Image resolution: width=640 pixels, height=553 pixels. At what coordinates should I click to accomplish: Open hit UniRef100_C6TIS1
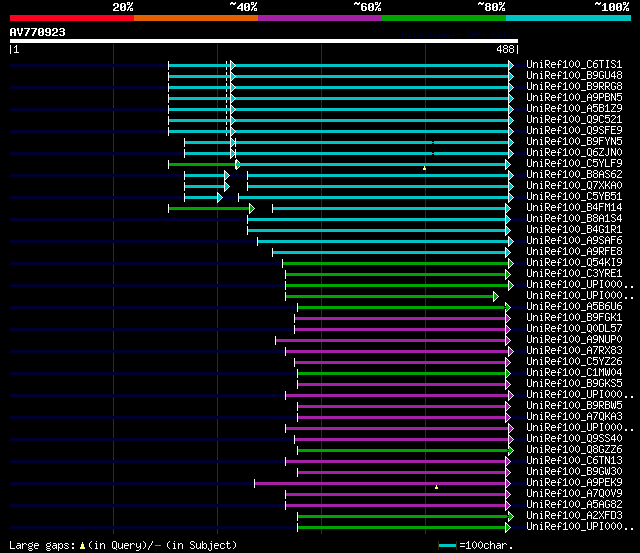[574, 64]
